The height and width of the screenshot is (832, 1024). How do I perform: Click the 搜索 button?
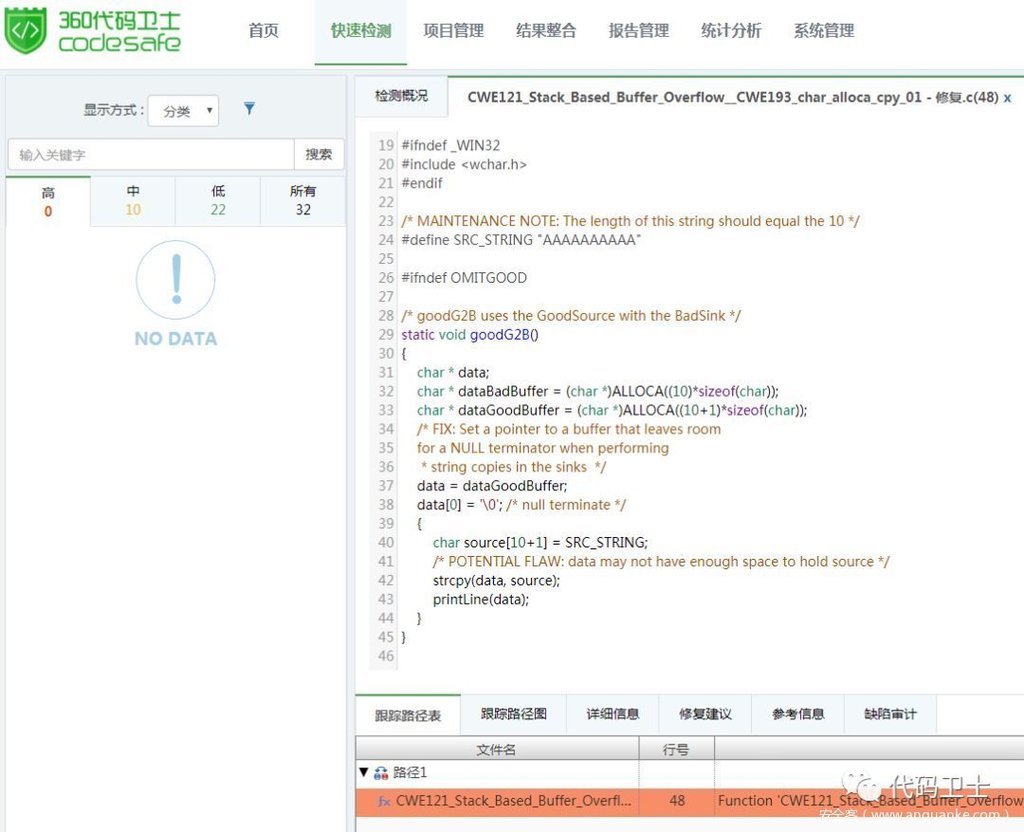pos(319,154)
